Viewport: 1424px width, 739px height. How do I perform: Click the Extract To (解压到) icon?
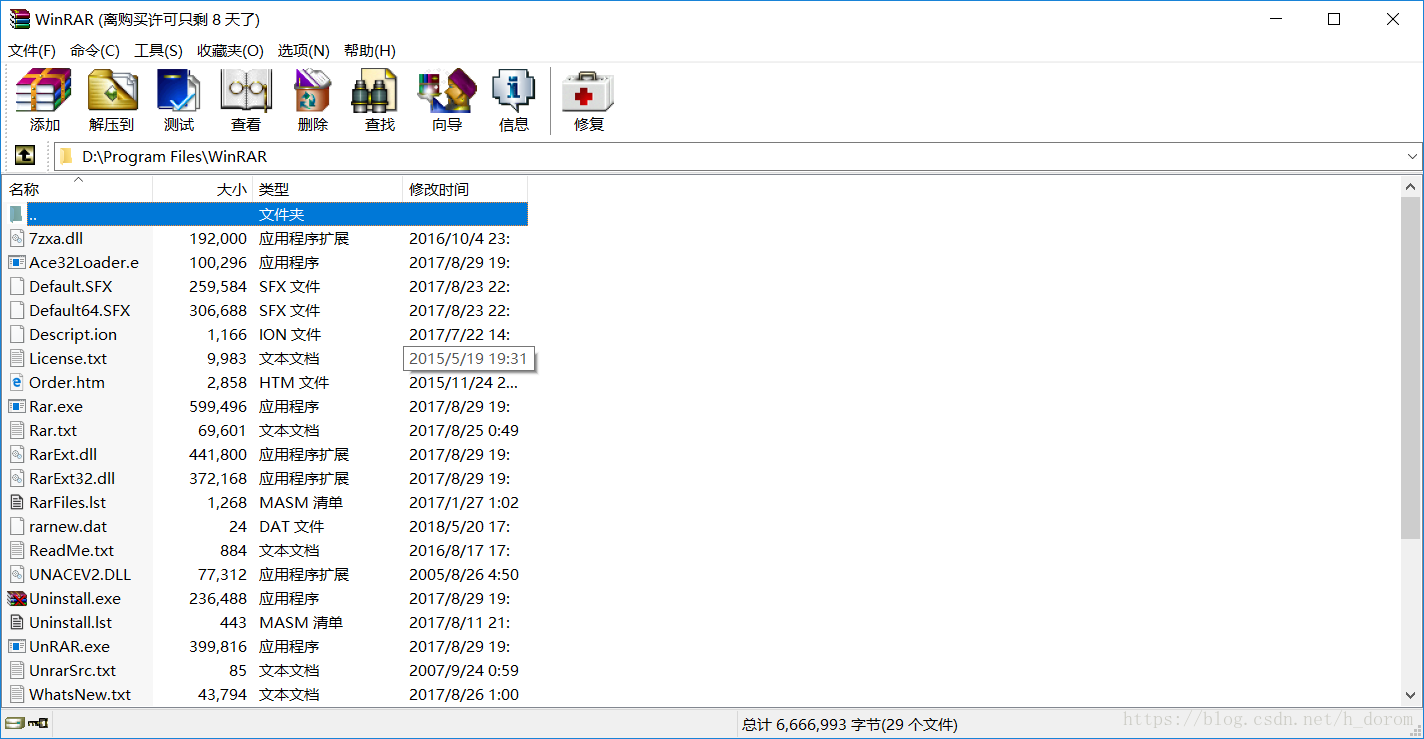point(112,91)
